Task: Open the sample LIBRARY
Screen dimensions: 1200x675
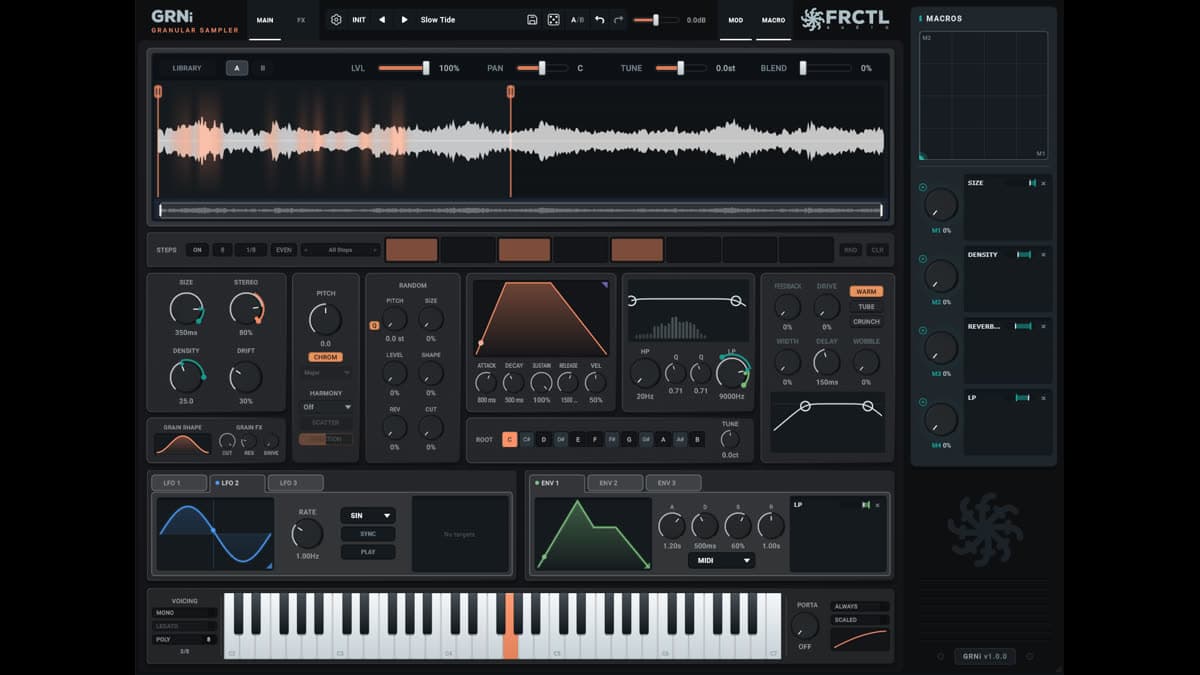Action: (187, 68)
